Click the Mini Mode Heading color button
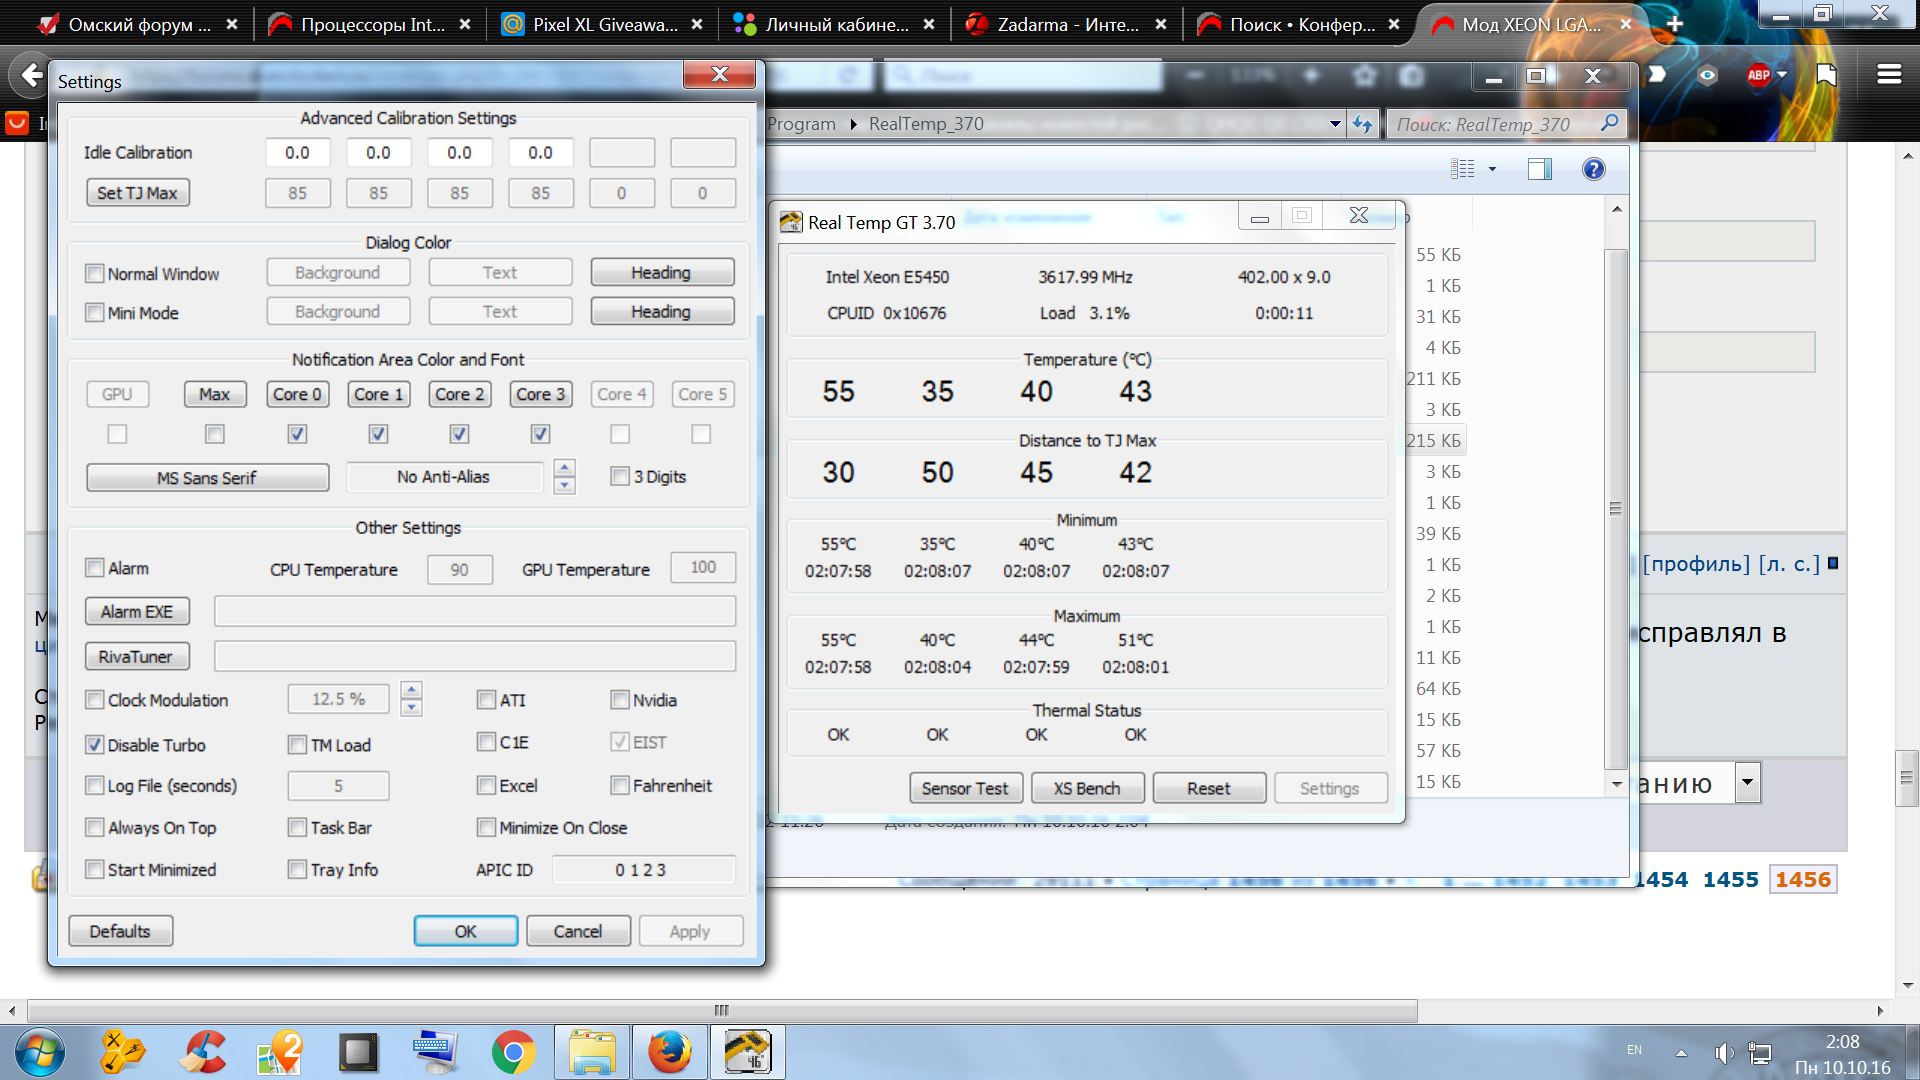The height and width of the screenshot is (1080, 1920). [661, 312]
